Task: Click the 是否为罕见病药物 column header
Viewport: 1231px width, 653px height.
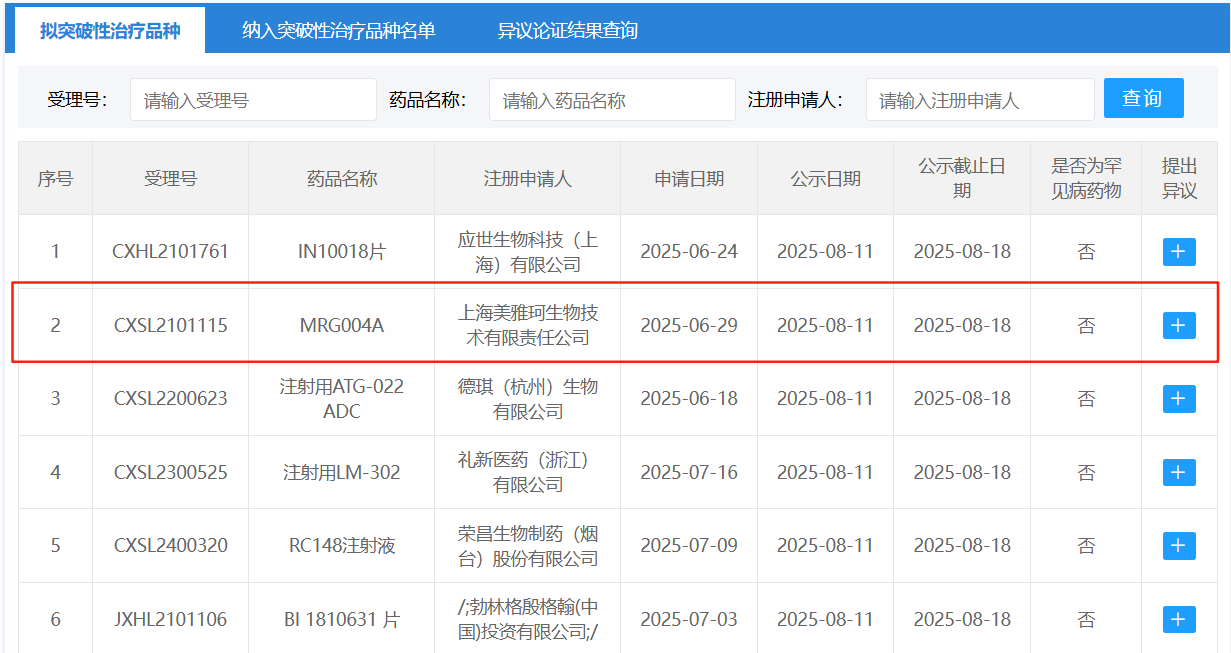Action: pyautogui.click(x=1086, y=179)
